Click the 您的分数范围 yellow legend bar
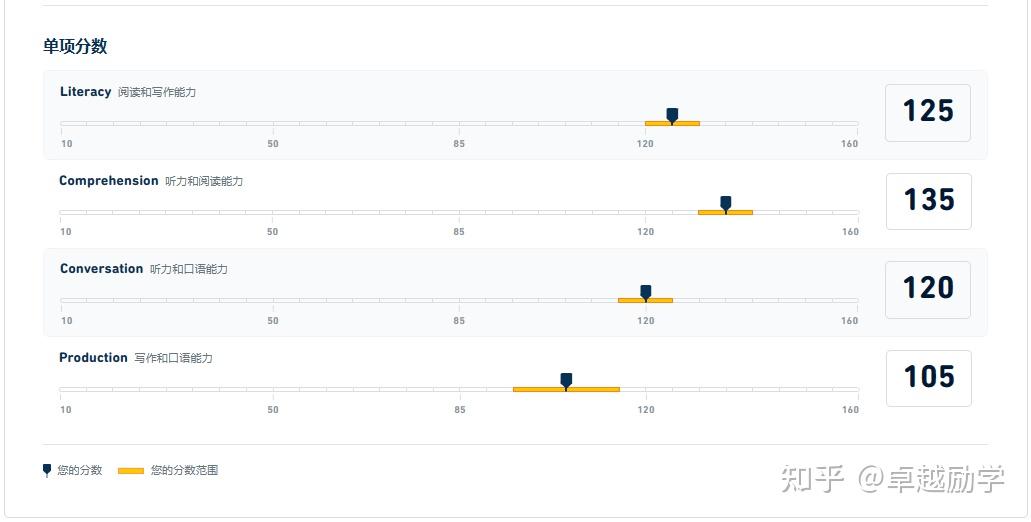Image resolution: width=1031 pixels, height=522 pixels. [131, 471]
